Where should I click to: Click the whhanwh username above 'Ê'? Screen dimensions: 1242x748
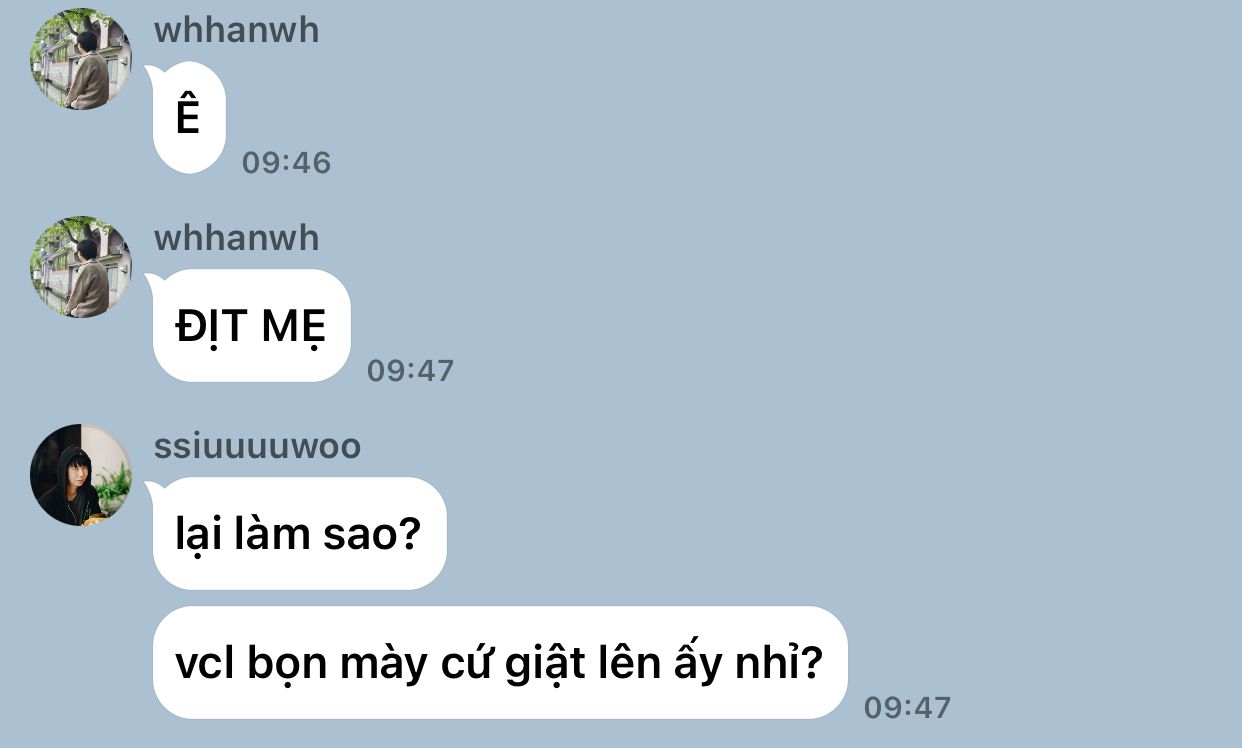[x=236, y=30]
